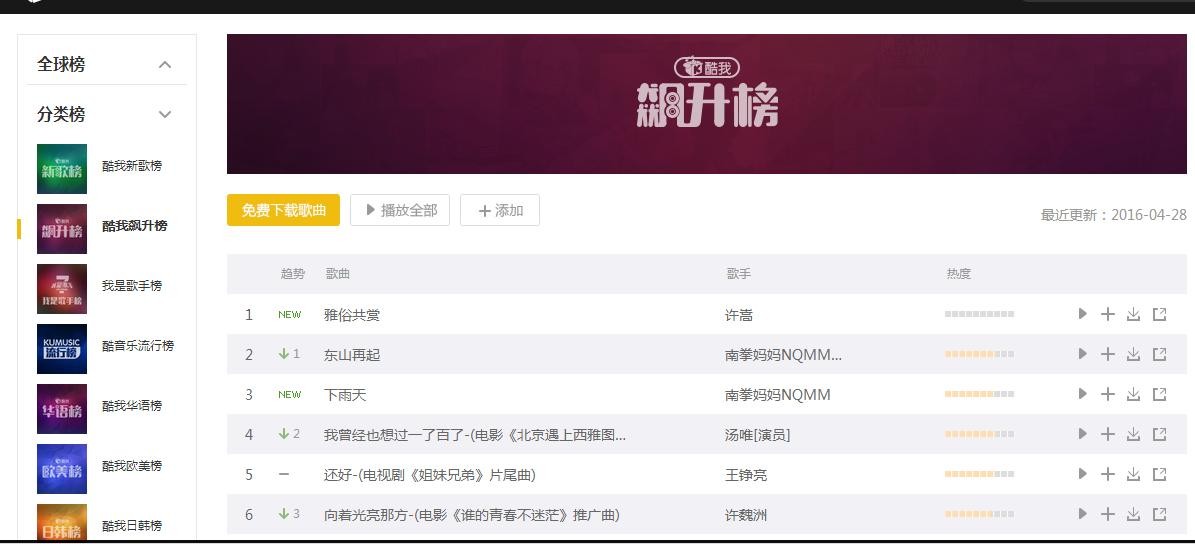1195x544 pixels.
Task: Click the 添加 button
Action: coord(500,210)
